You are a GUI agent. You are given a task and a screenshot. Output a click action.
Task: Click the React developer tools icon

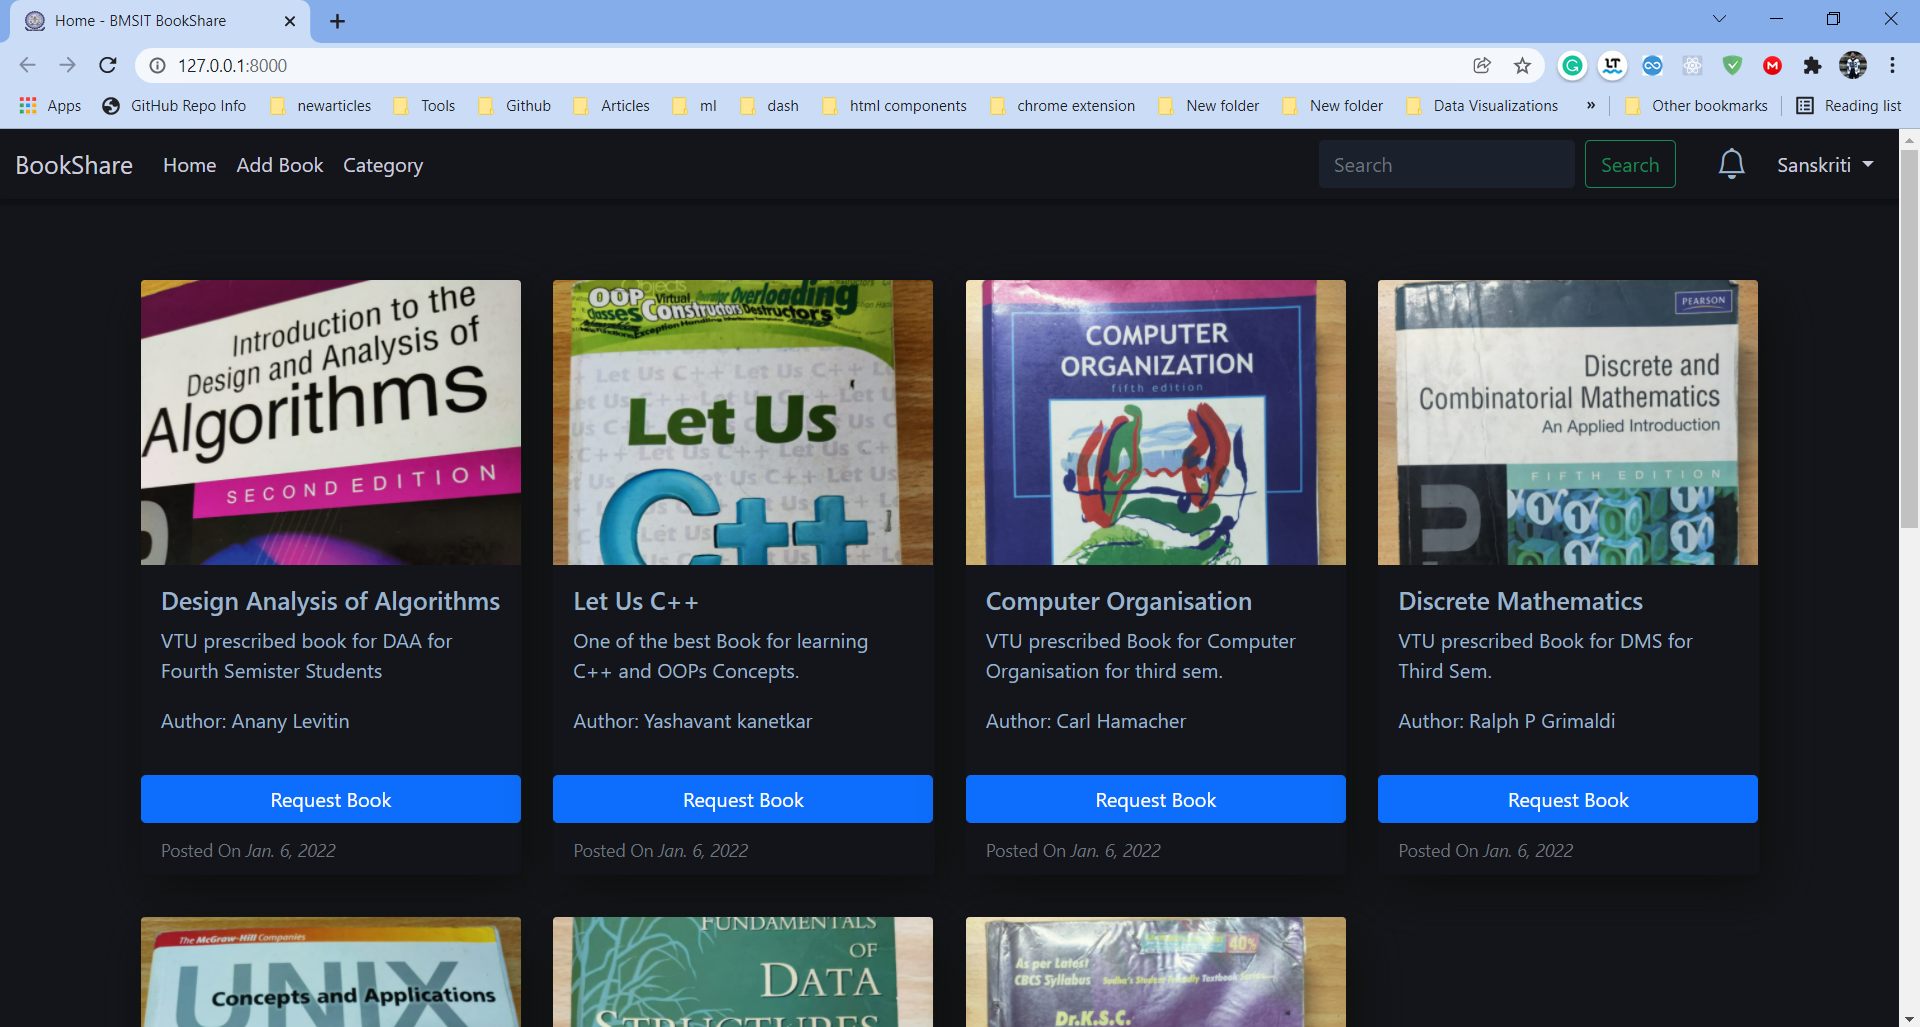point(1692,66)
